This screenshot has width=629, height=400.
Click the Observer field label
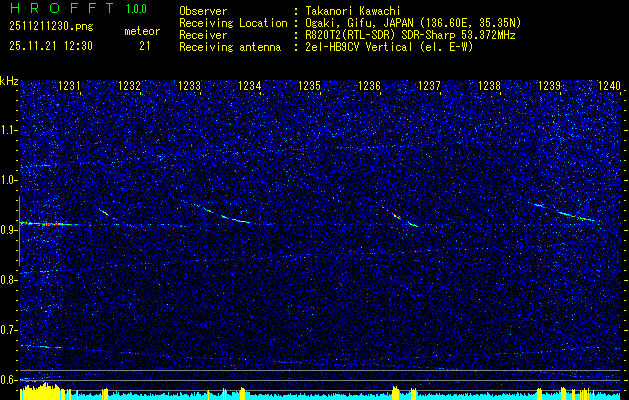pos(203,11)
